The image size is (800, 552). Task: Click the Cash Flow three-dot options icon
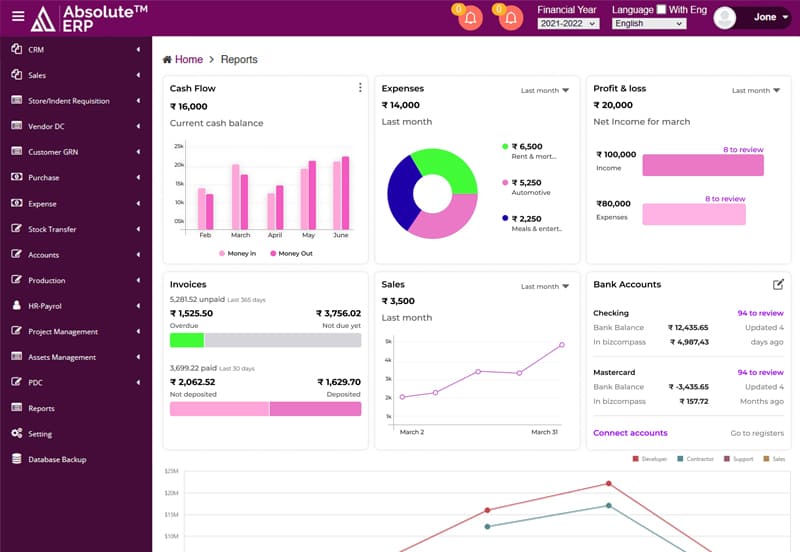point(360,88)
